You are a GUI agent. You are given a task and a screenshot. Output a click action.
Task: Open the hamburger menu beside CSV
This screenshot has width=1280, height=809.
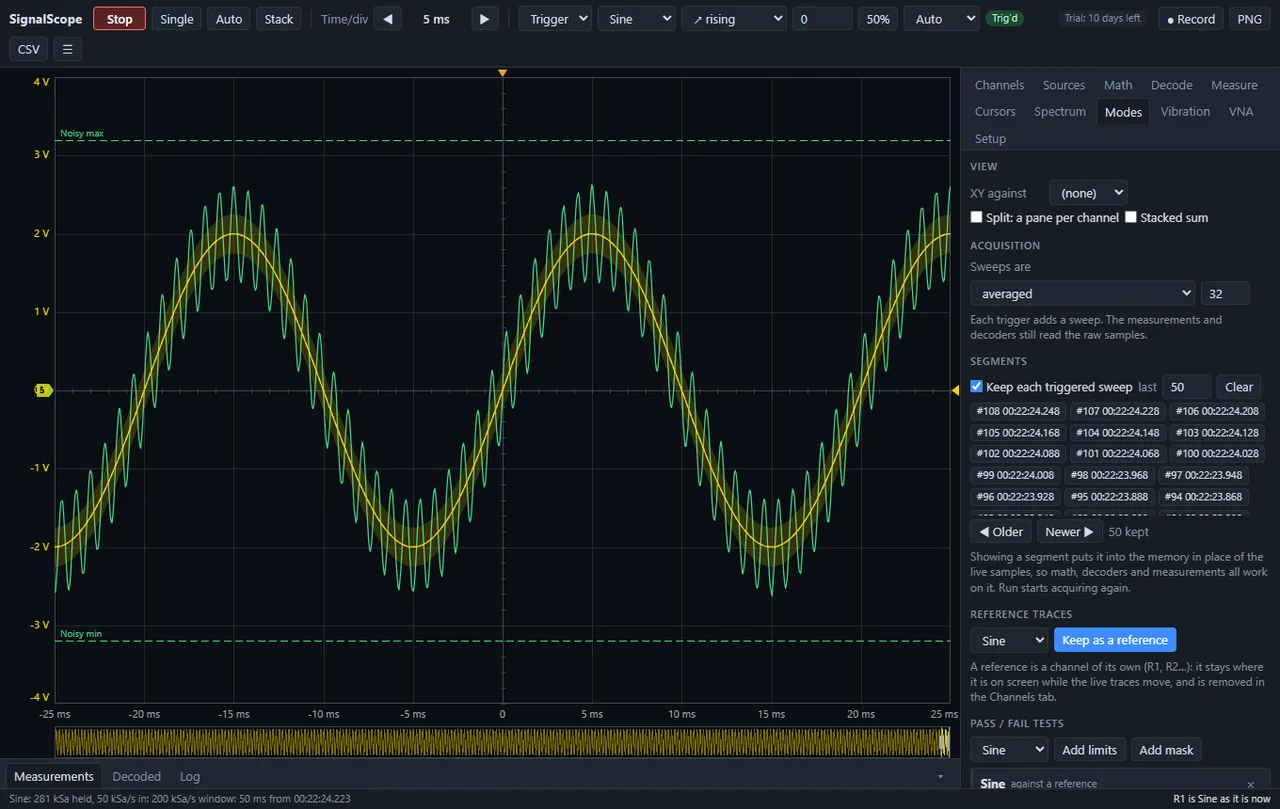tap(67, 49)
